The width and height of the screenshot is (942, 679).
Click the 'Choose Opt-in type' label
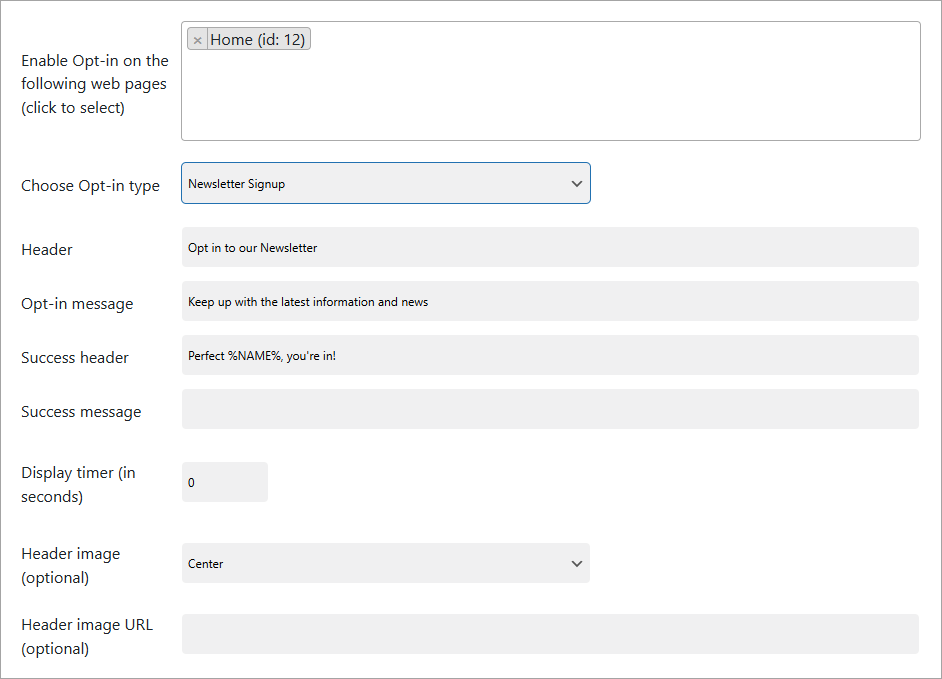90,186
